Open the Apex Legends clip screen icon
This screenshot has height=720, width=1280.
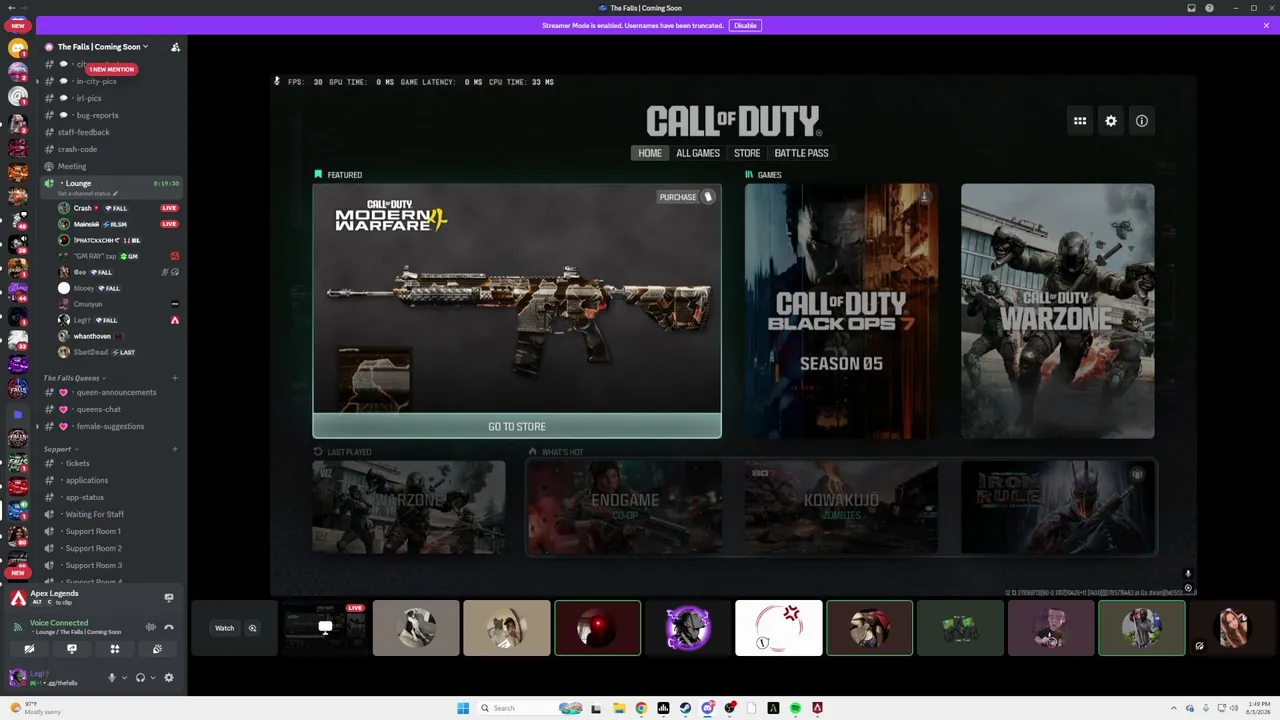coord(169,598)
